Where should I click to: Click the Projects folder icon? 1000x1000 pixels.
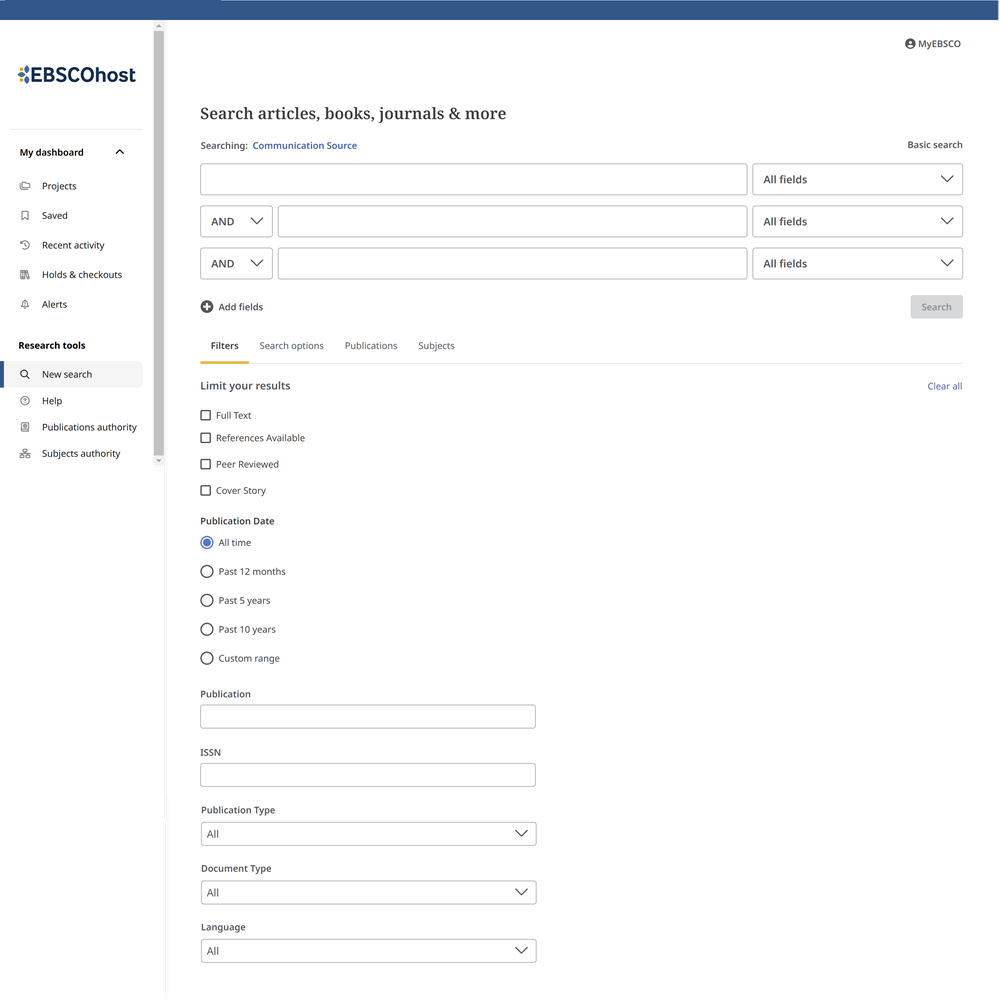click(x=25, y=186)
